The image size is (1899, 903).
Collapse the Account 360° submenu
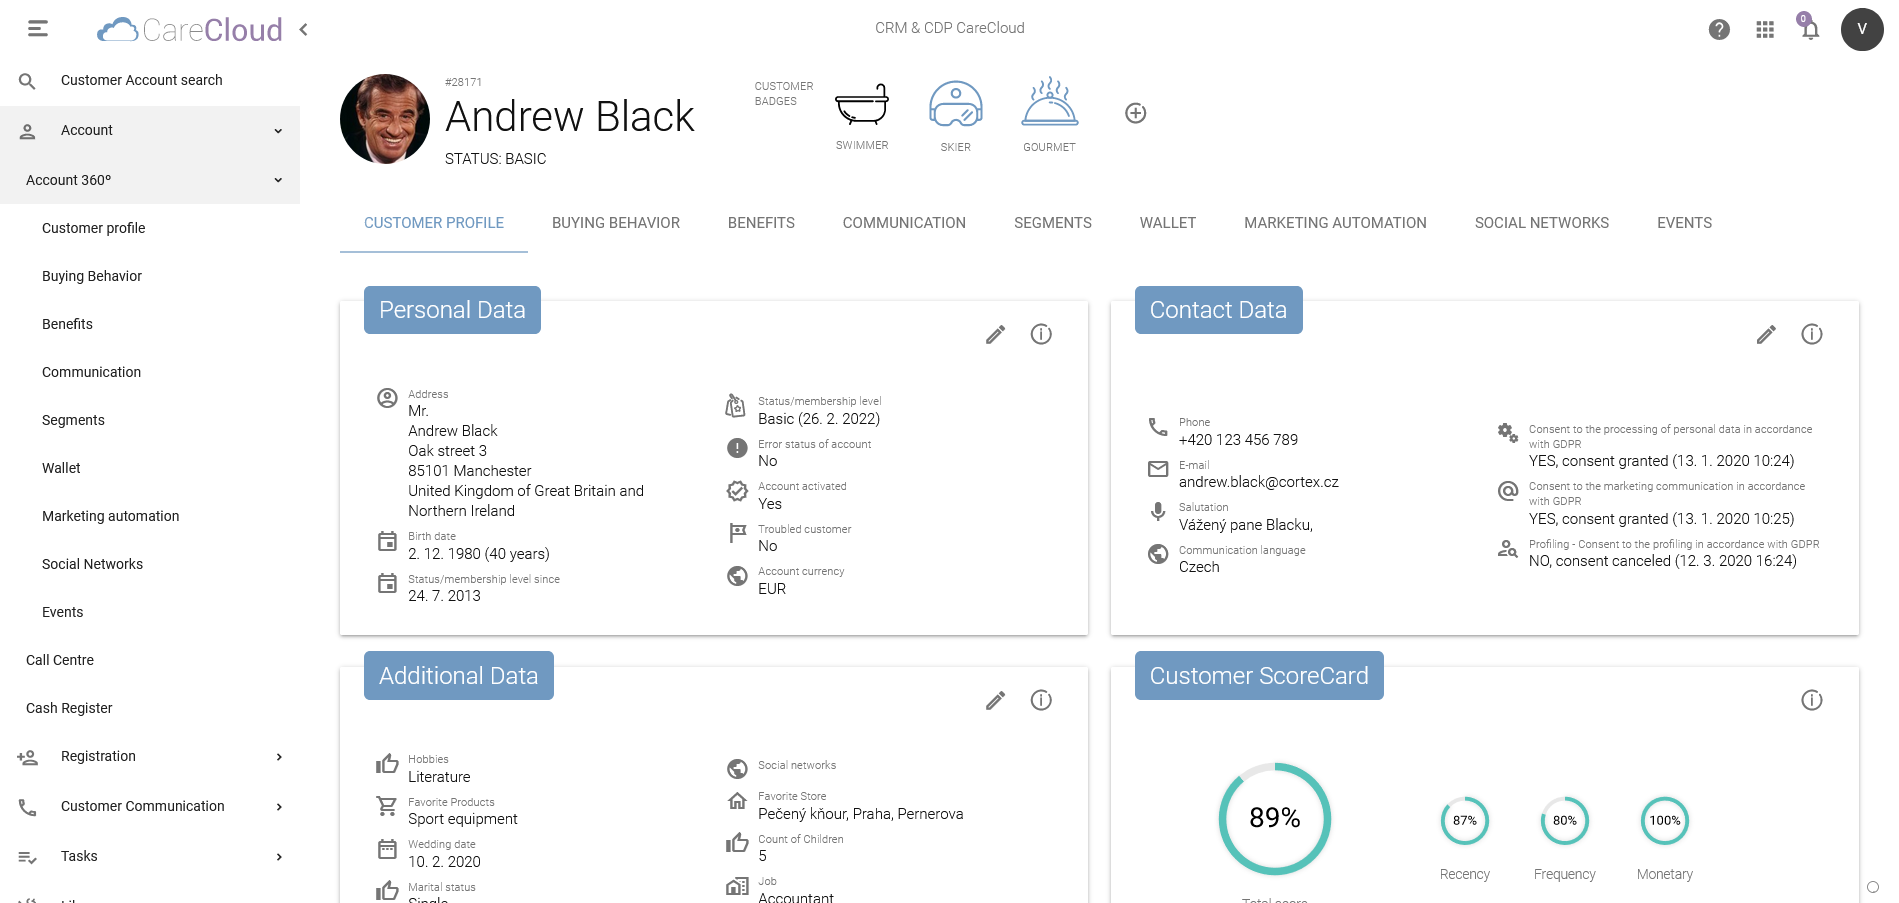coord(278,181)
